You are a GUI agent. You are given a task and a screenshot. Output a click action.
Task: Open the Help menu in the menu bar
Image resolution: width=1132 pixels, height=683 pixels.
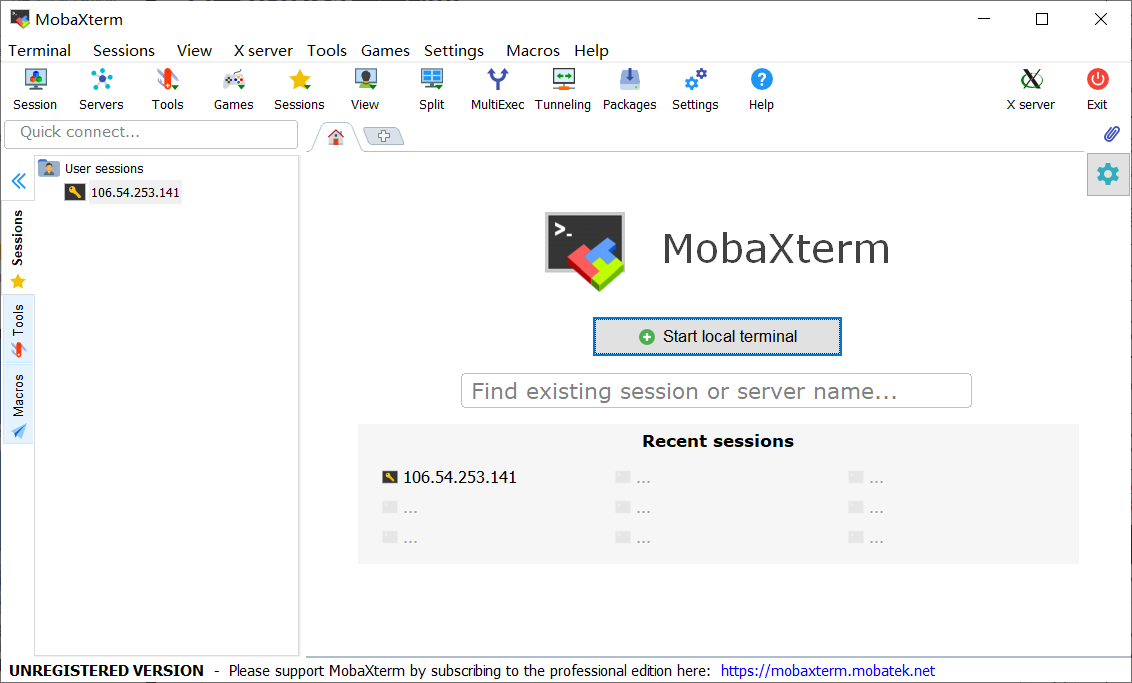[x=591, y=51]
